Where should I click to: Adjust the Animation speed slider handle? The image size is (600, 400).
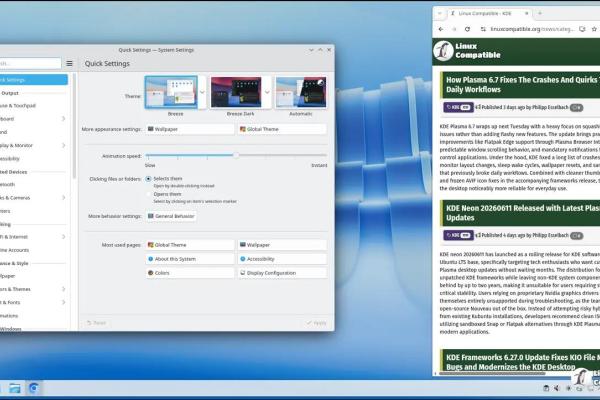[x=236, y=155]
